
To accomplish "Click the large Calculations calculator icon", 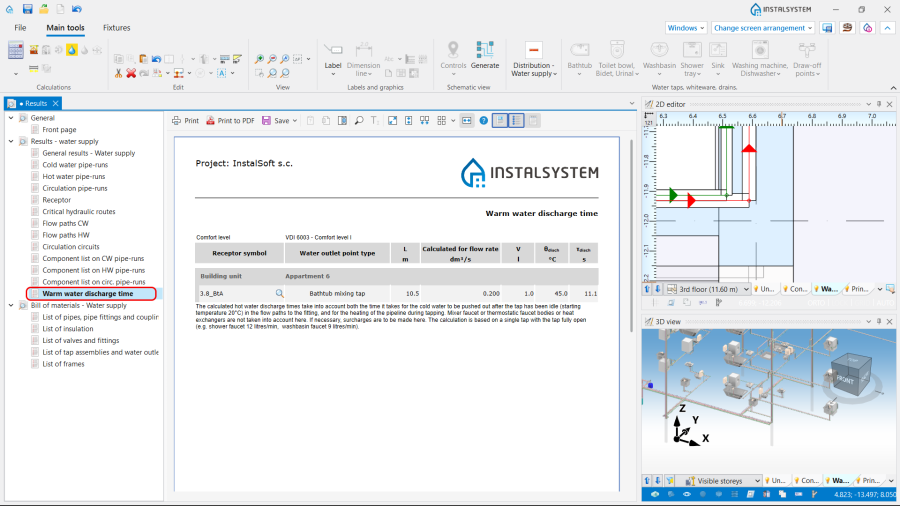I will click(15, 50).
